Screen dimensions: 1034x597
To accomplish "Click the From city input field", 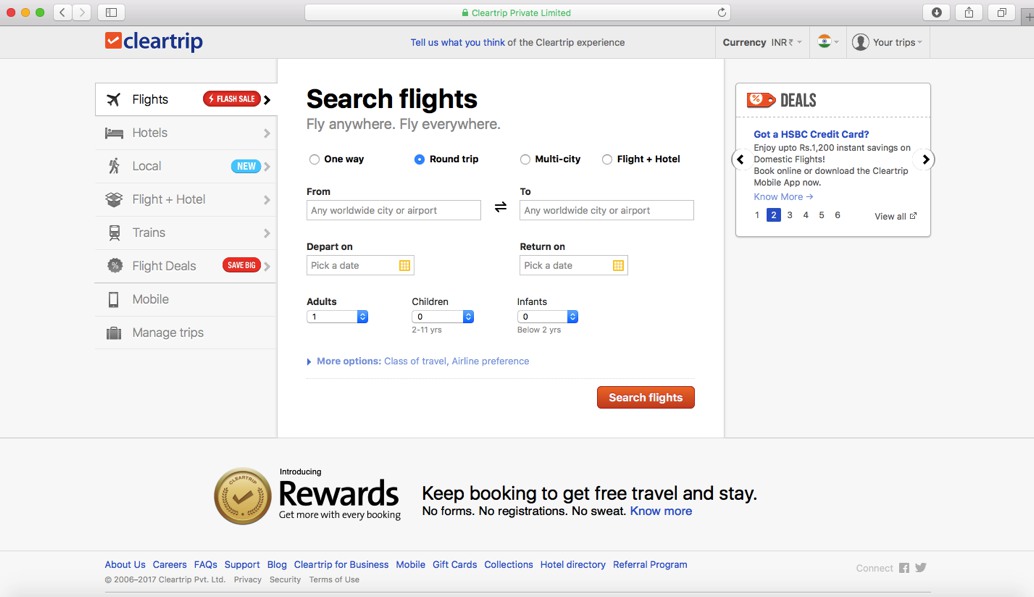I will pyautogui.click(x=394, y=210).
